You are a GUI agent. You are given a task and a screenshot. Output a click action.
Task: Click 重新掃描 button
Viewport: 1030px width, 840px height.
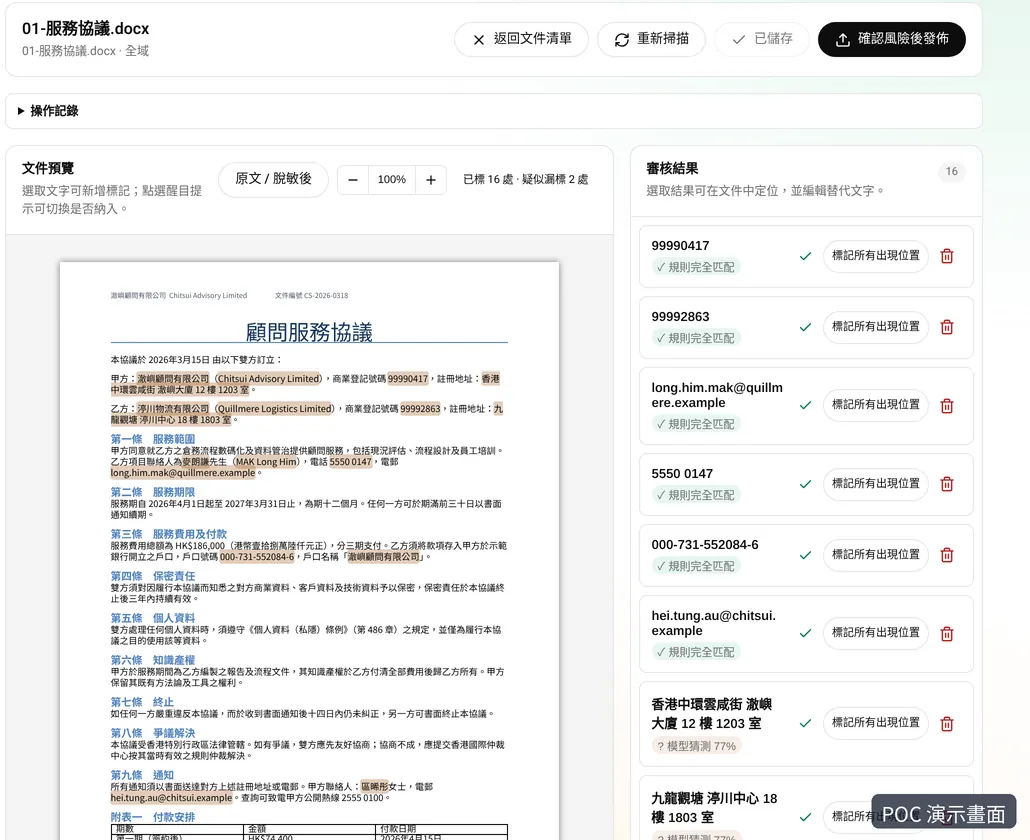pyautogui.click(x=652, y=39)
